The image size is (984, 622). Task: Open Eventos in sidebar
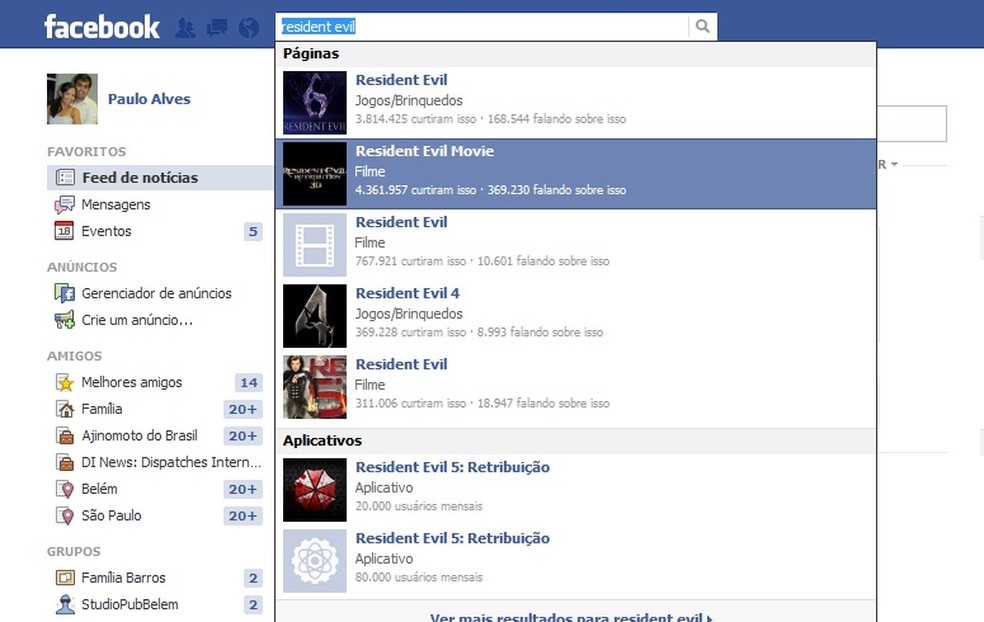tap(106, 231)
